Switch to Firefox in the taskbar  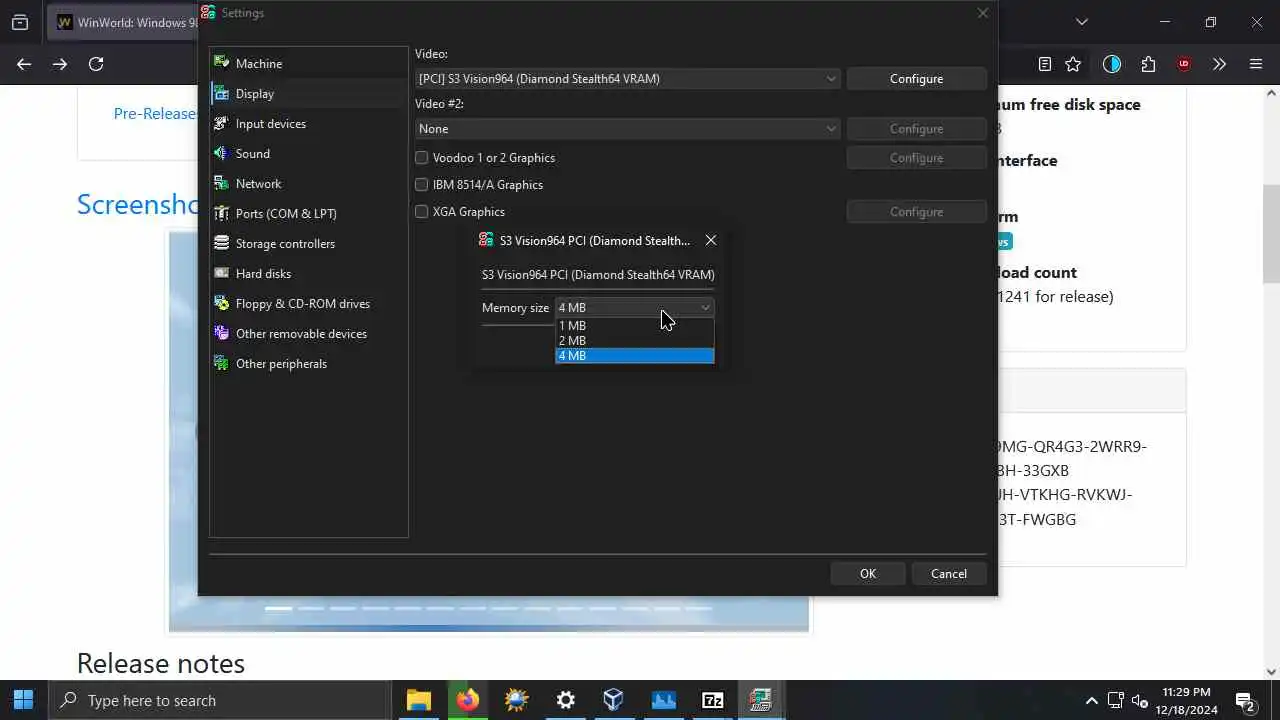(x=467, y=700)
